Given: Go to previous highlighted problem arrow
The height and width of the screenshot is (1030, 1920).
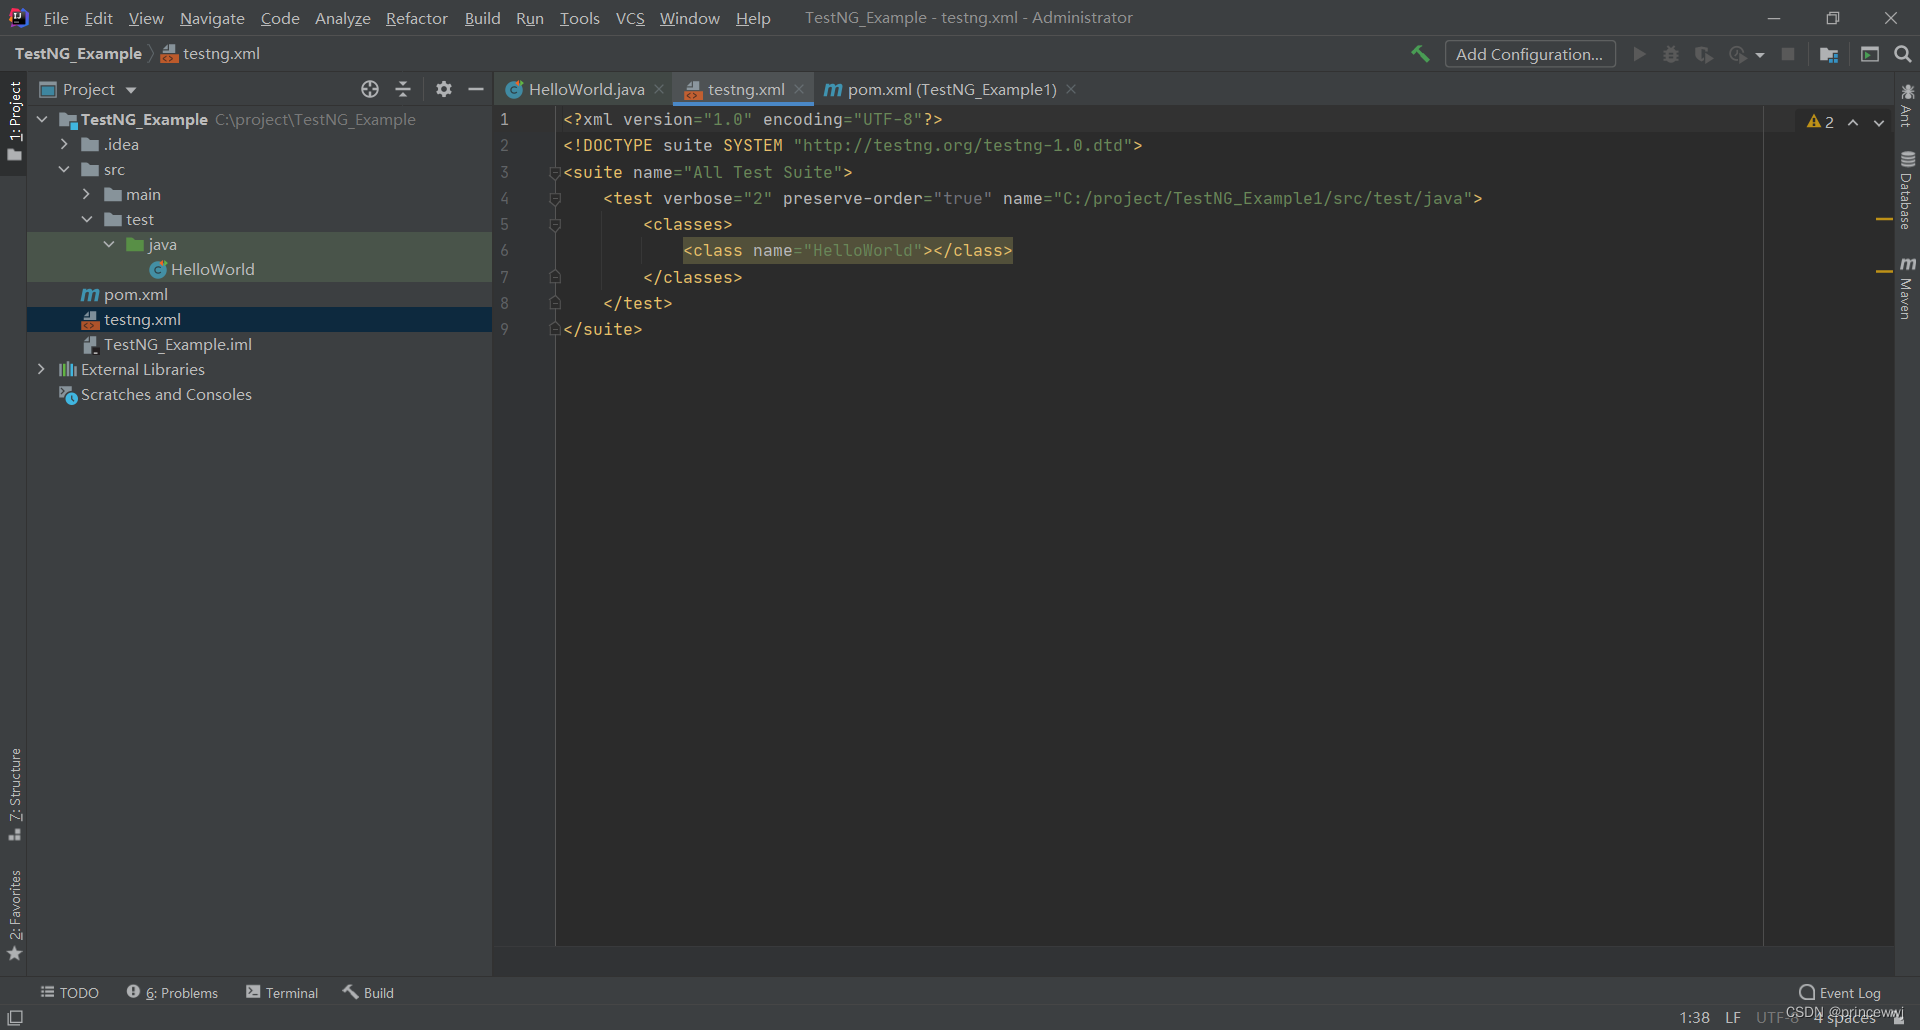Looking at the screenshot, I should [1853, 122].
